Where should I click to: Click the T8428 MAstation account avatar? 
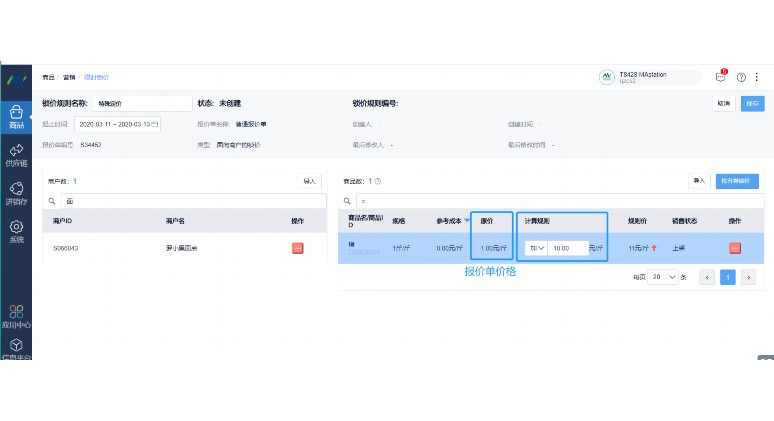pos(606,77)
